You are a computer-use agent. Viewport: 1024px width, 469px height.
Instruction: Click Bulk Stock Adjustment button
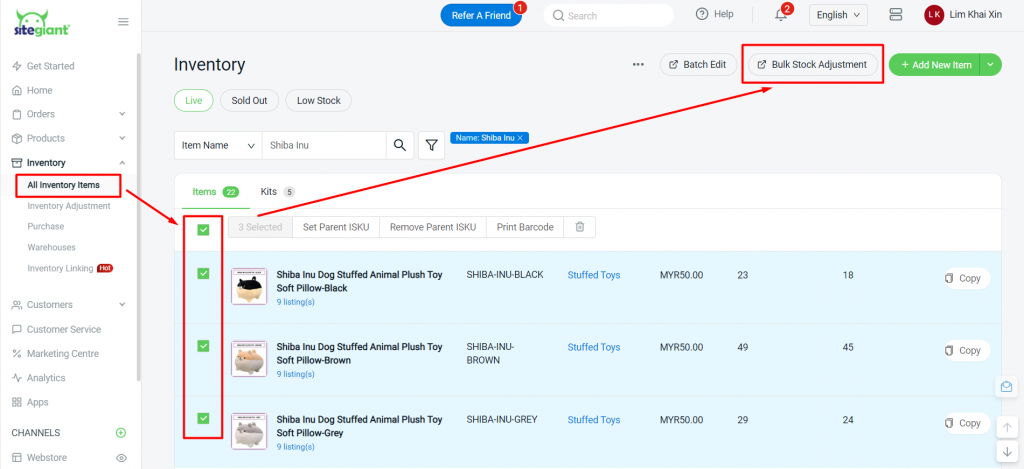[x=812, y=65]
